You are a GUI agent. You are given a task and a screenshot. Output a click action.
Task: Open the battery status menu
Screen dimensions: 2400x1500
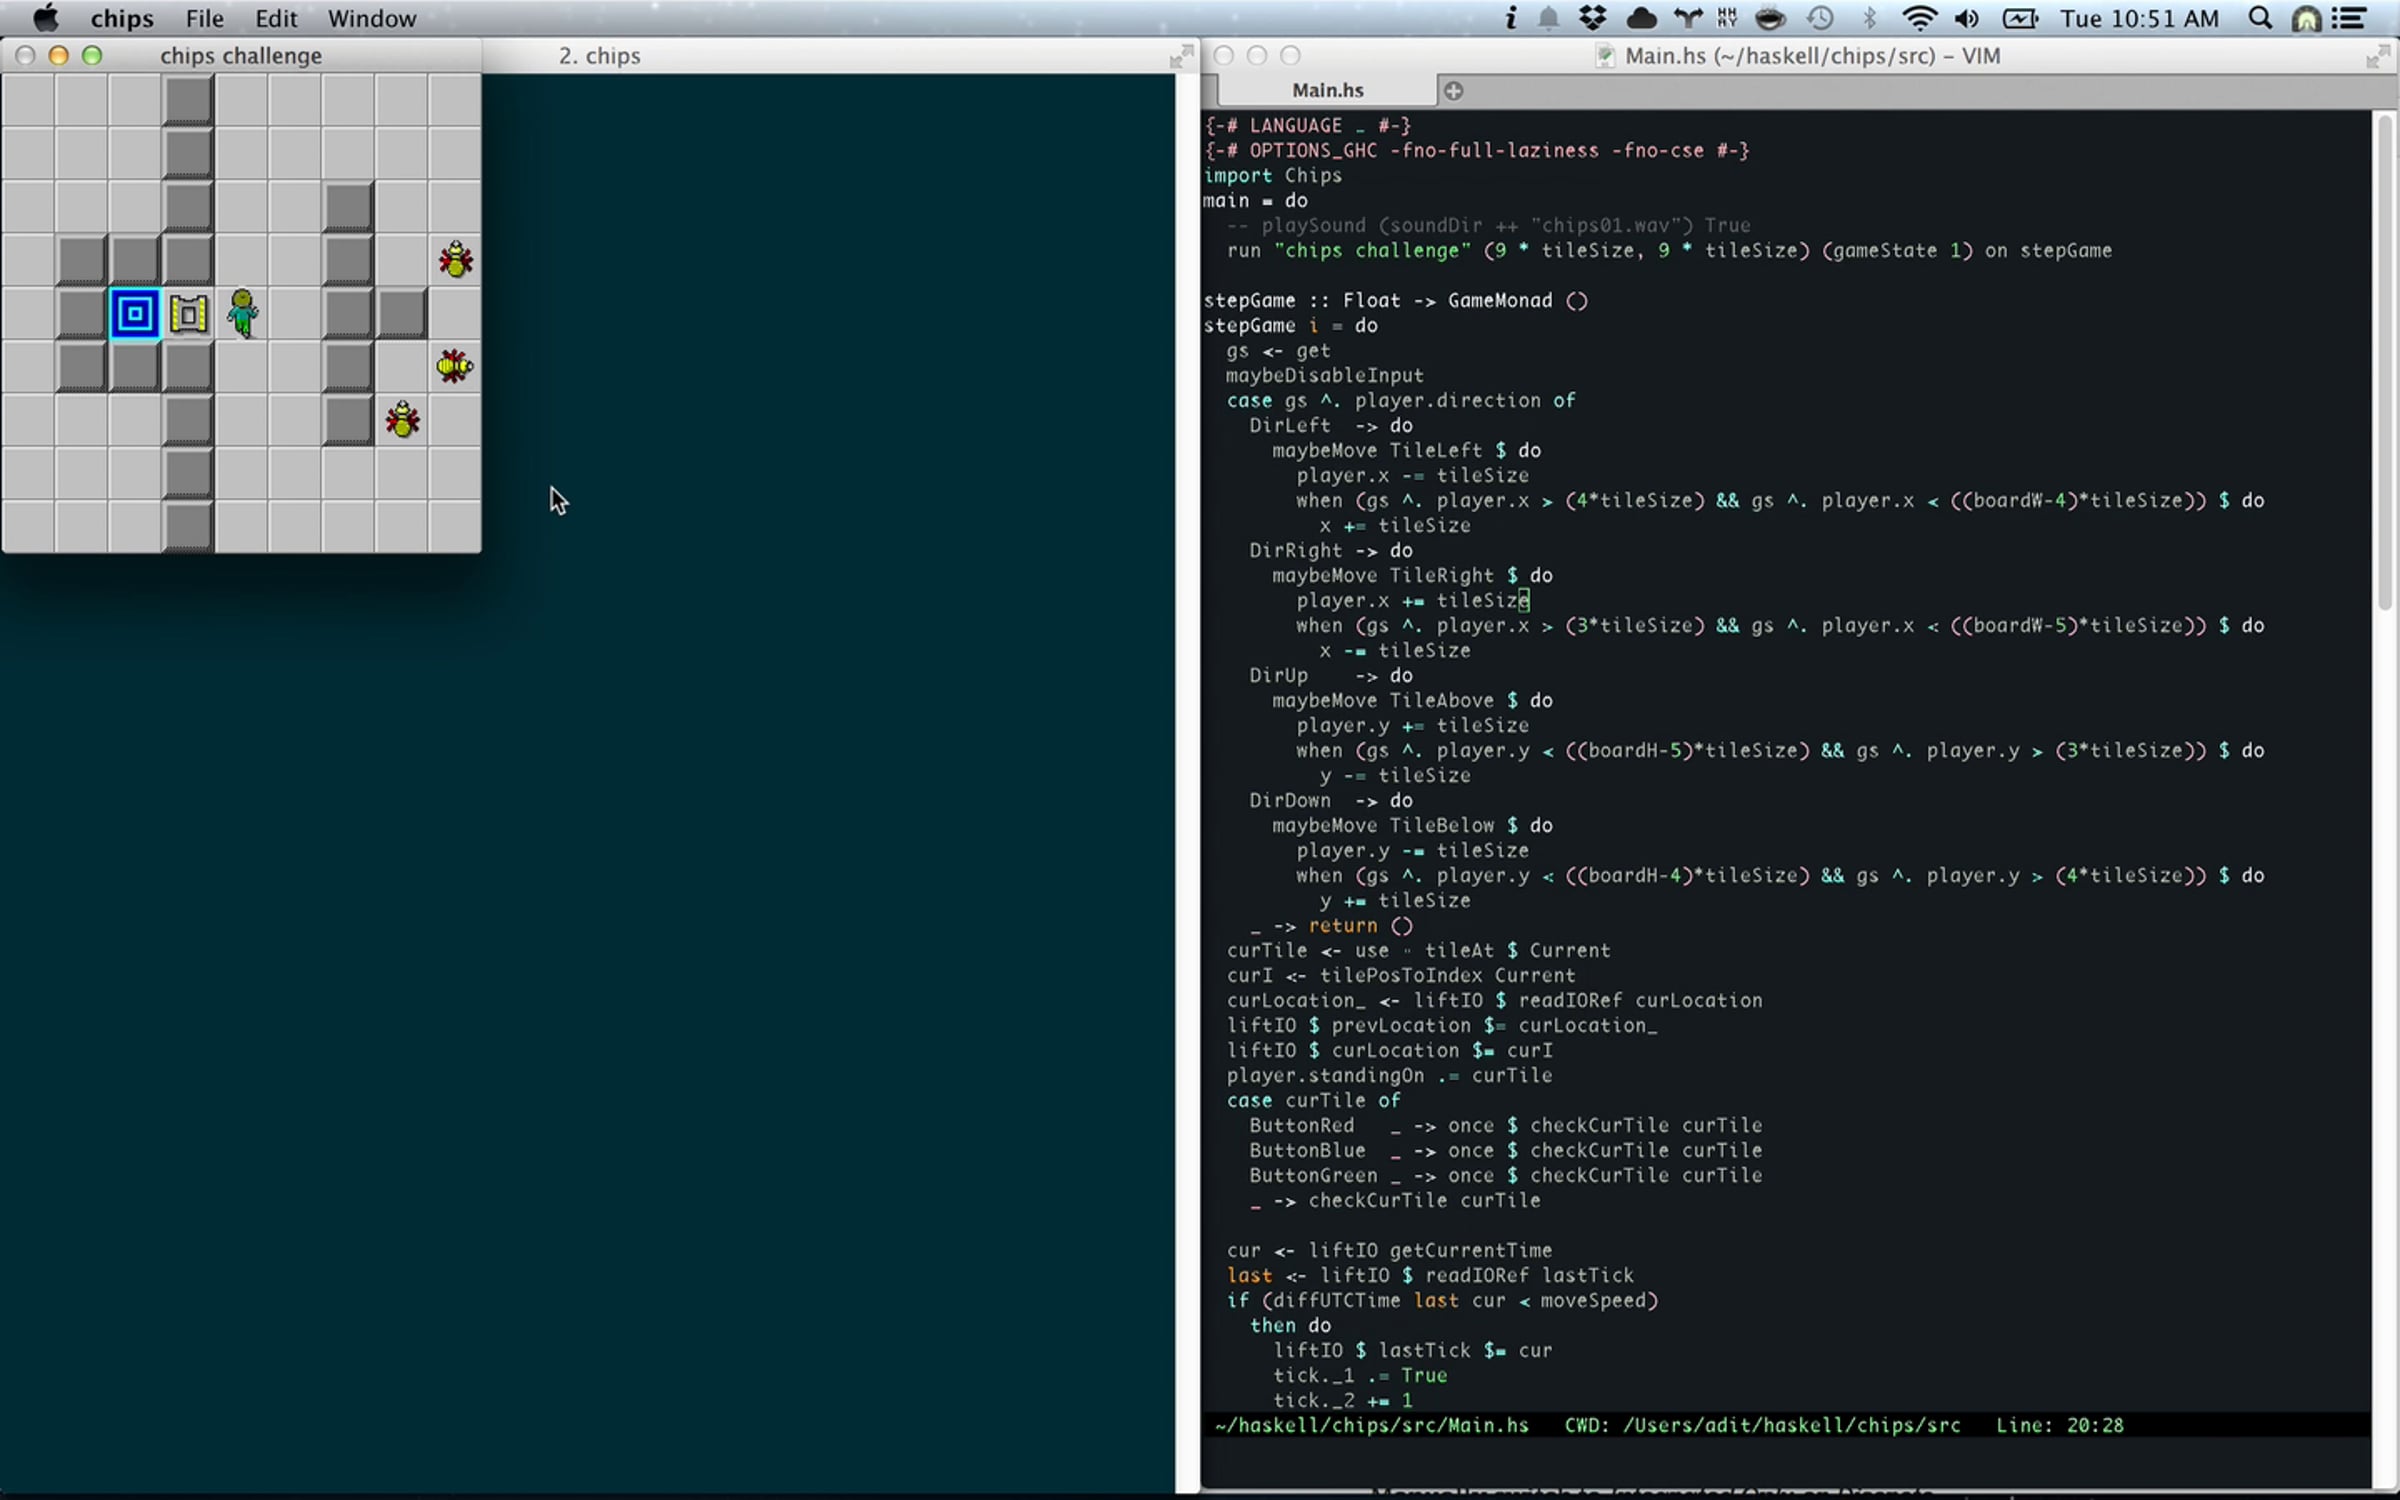pos(2020,18)
